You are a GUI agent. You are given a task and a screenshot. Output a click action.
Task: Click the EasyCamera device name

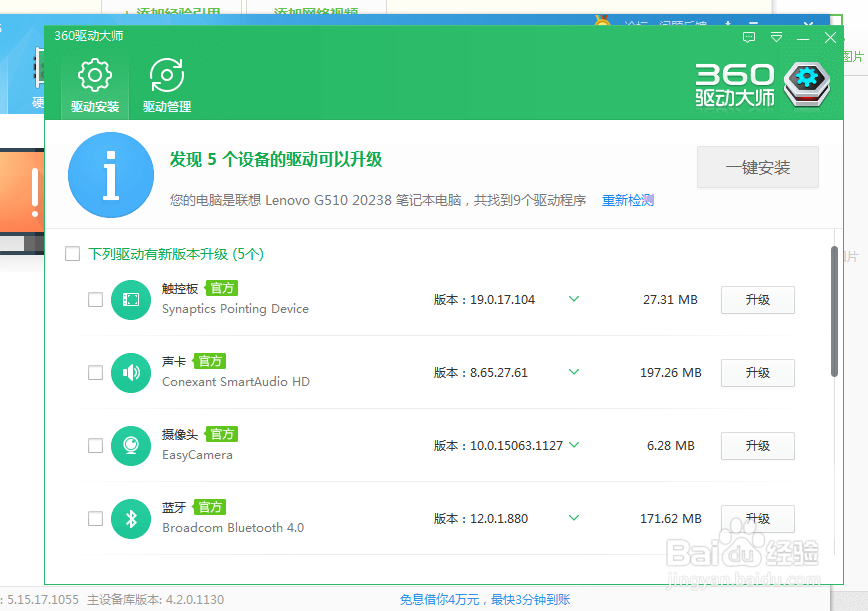(x=197, y=455)
